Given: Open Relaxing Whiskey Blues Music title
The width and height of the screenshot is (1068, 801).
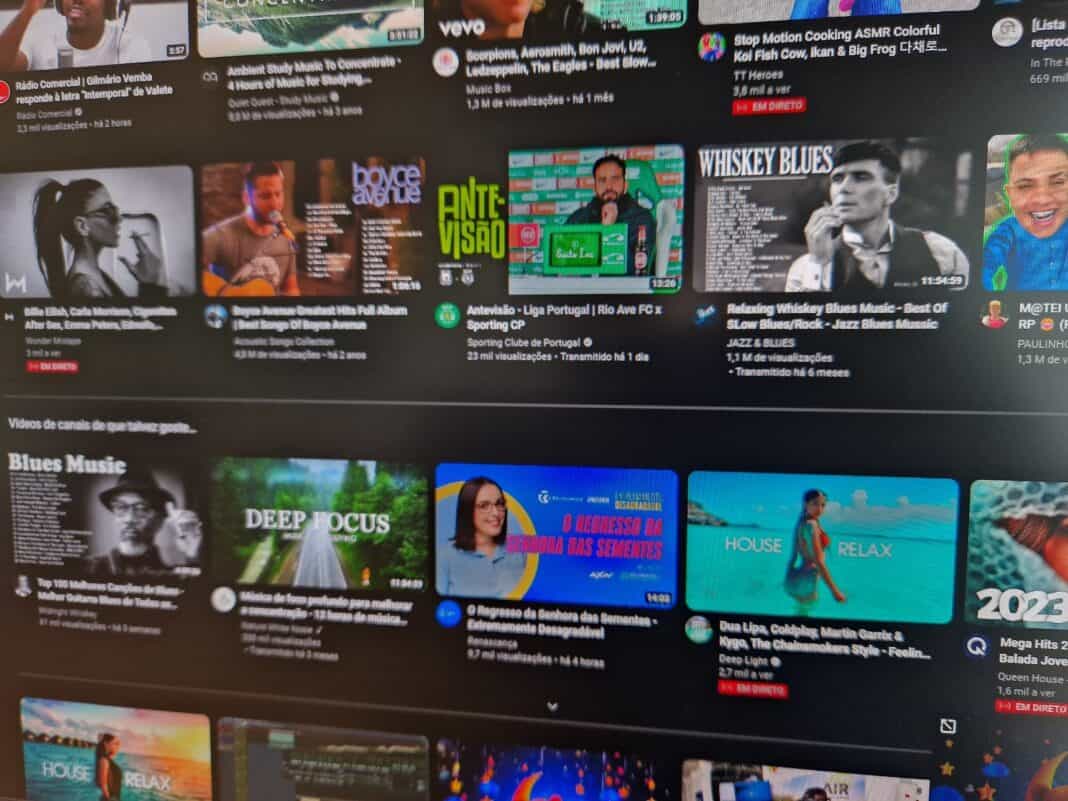Looking at the screenshot, I should point(836,316).
